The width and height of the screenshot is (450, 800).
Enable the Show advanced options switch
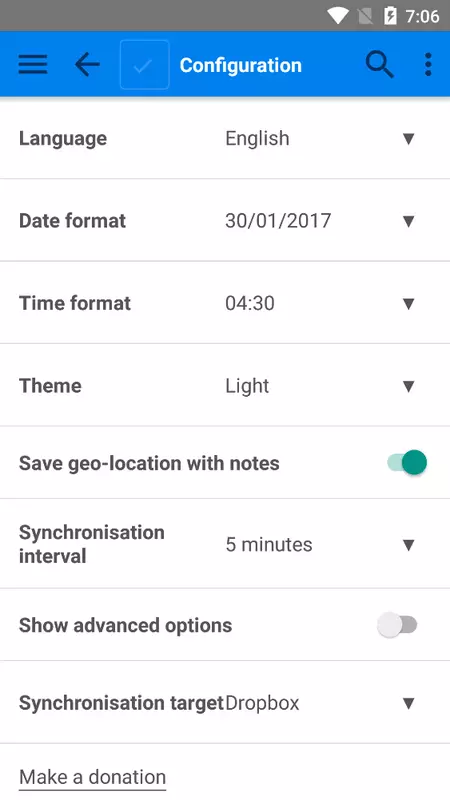pos(397,624)
